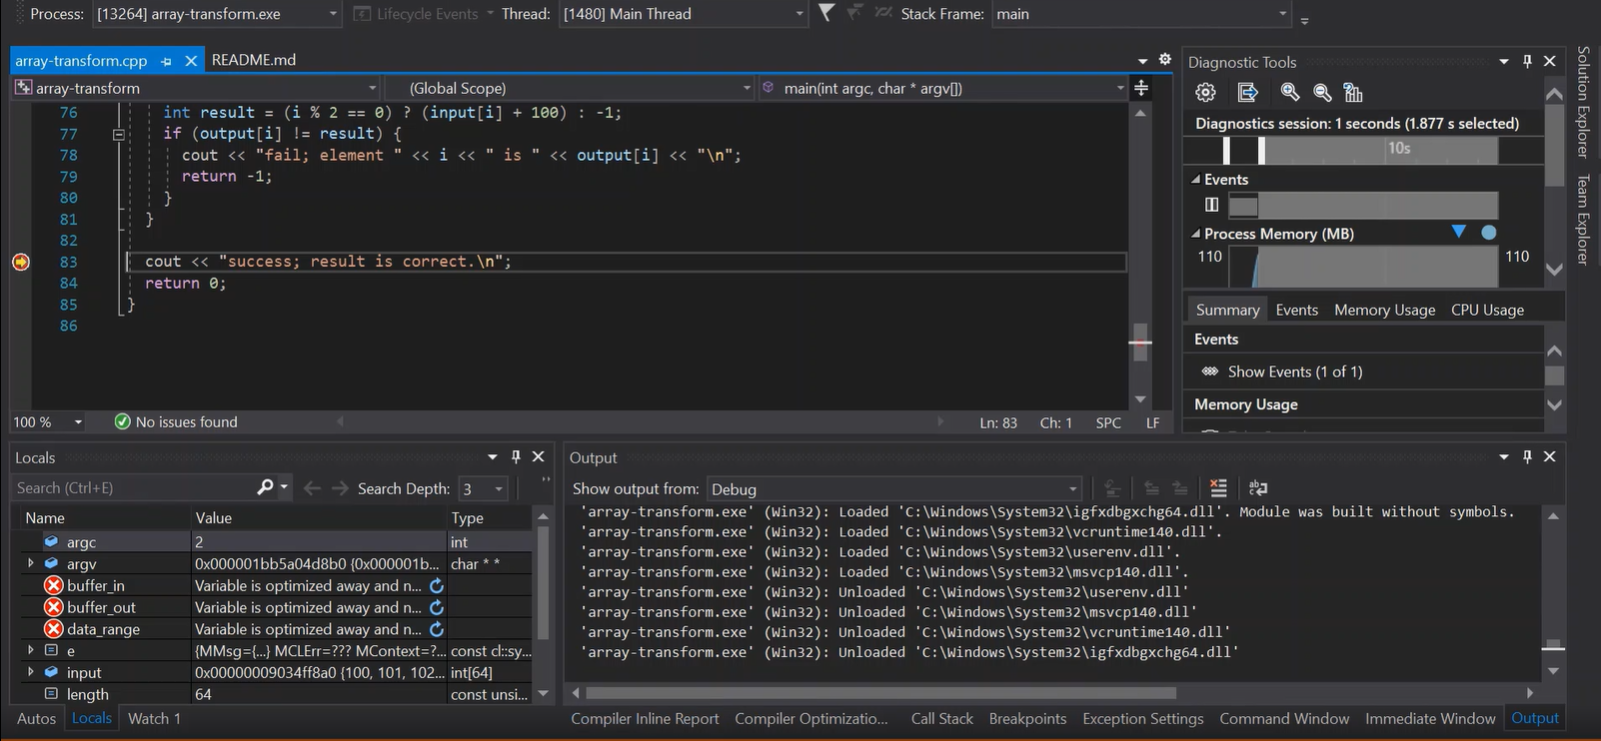Click Zoom Out in Diagnostic Tools
Viewport: 1601px width, 741px height.
click(x=1322, y=92)
